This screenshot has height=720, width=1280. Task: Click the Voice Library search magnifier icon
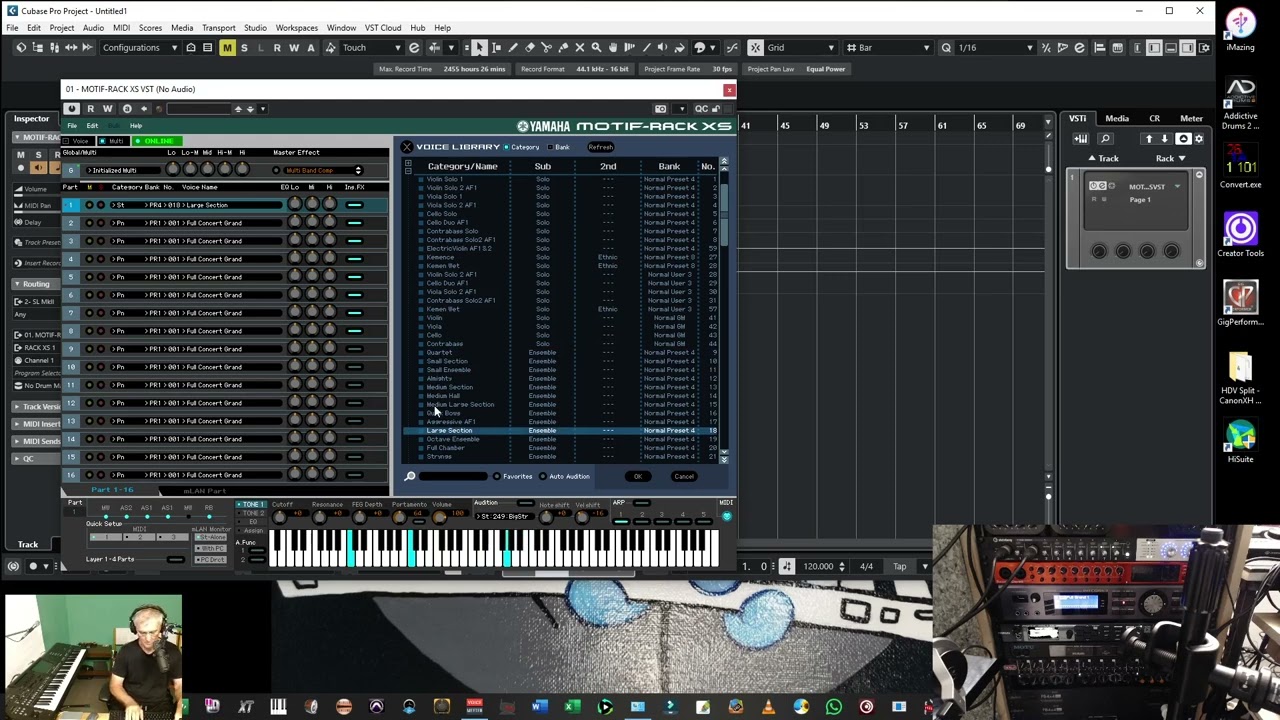click(410, 476)
